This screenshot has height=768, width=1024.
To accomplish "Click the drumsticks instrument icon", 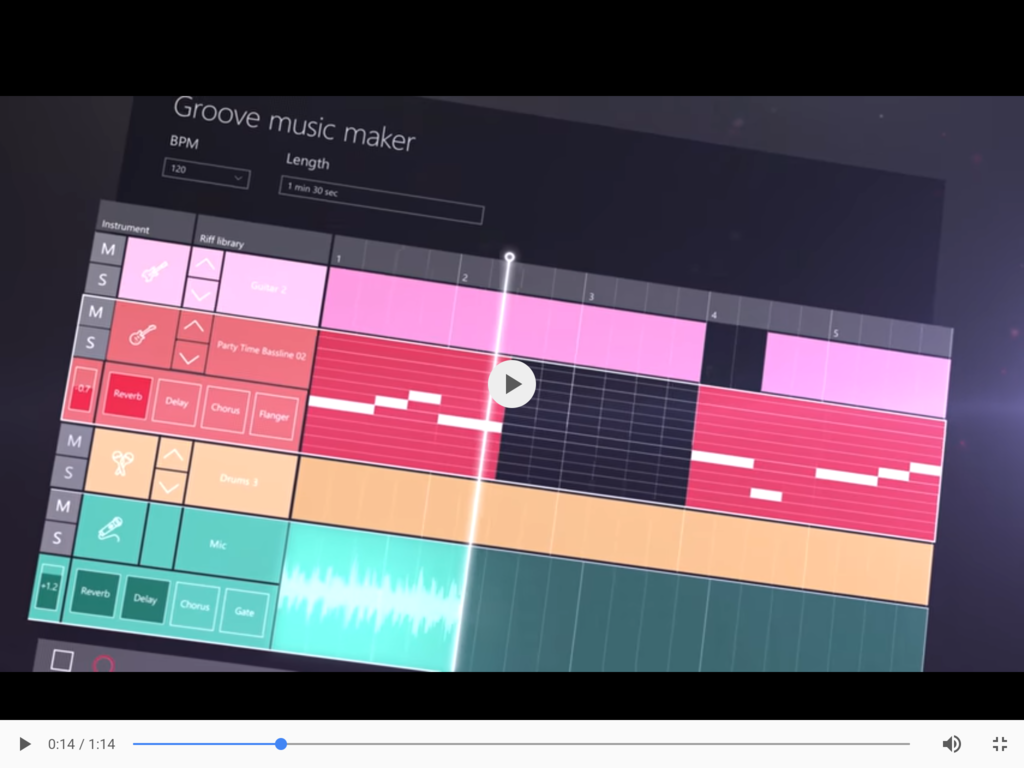I will [x=121, y=464].
